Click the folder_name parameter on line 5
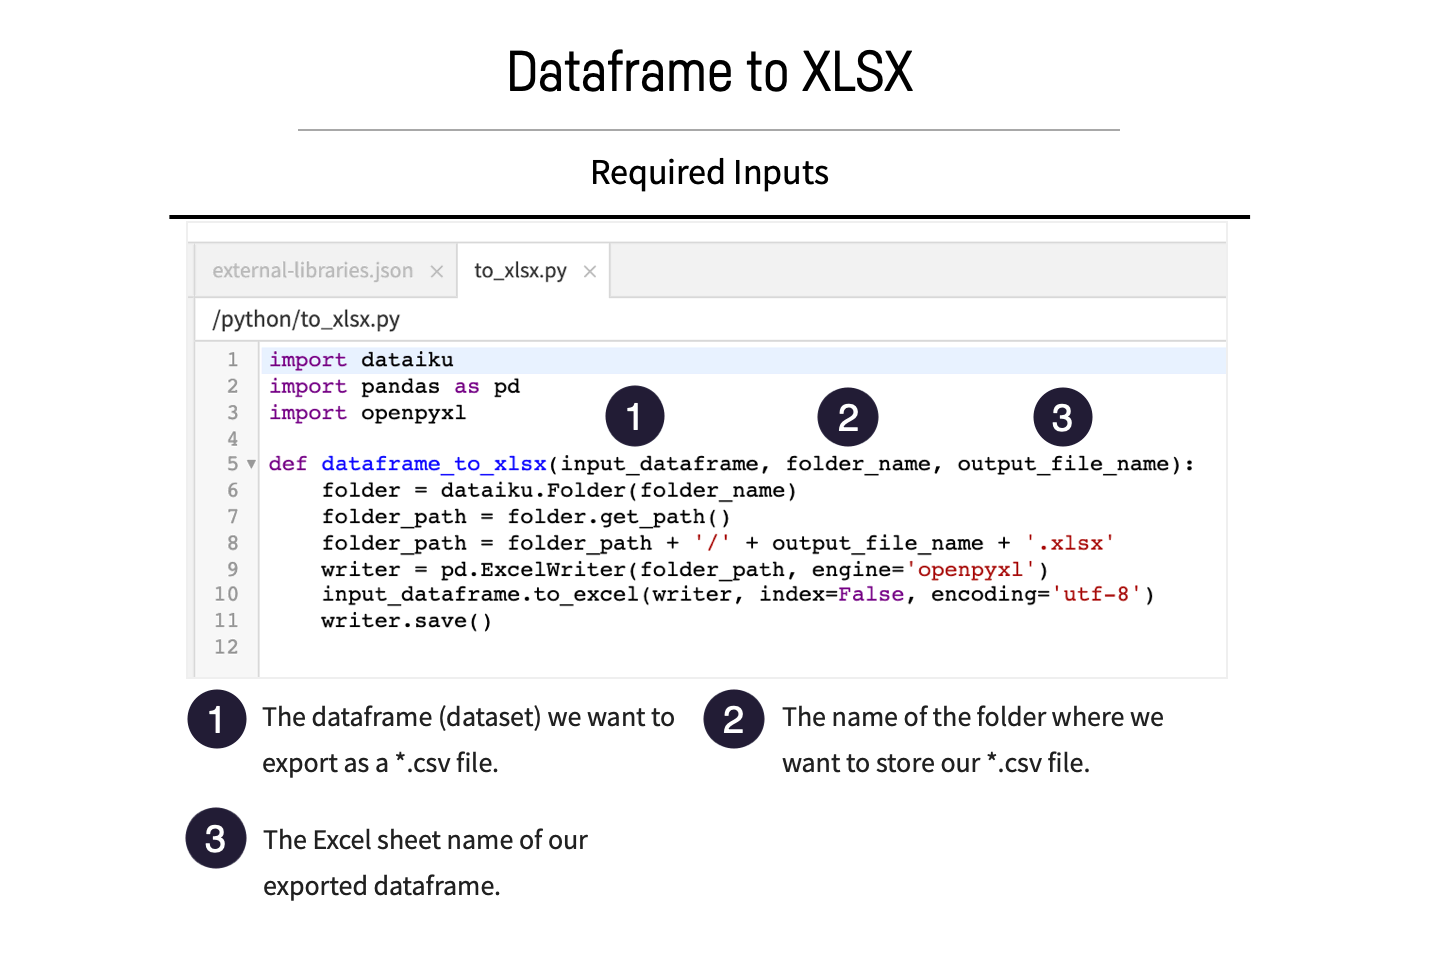Screen dimensions: 1446x958 tap(858, 464)
